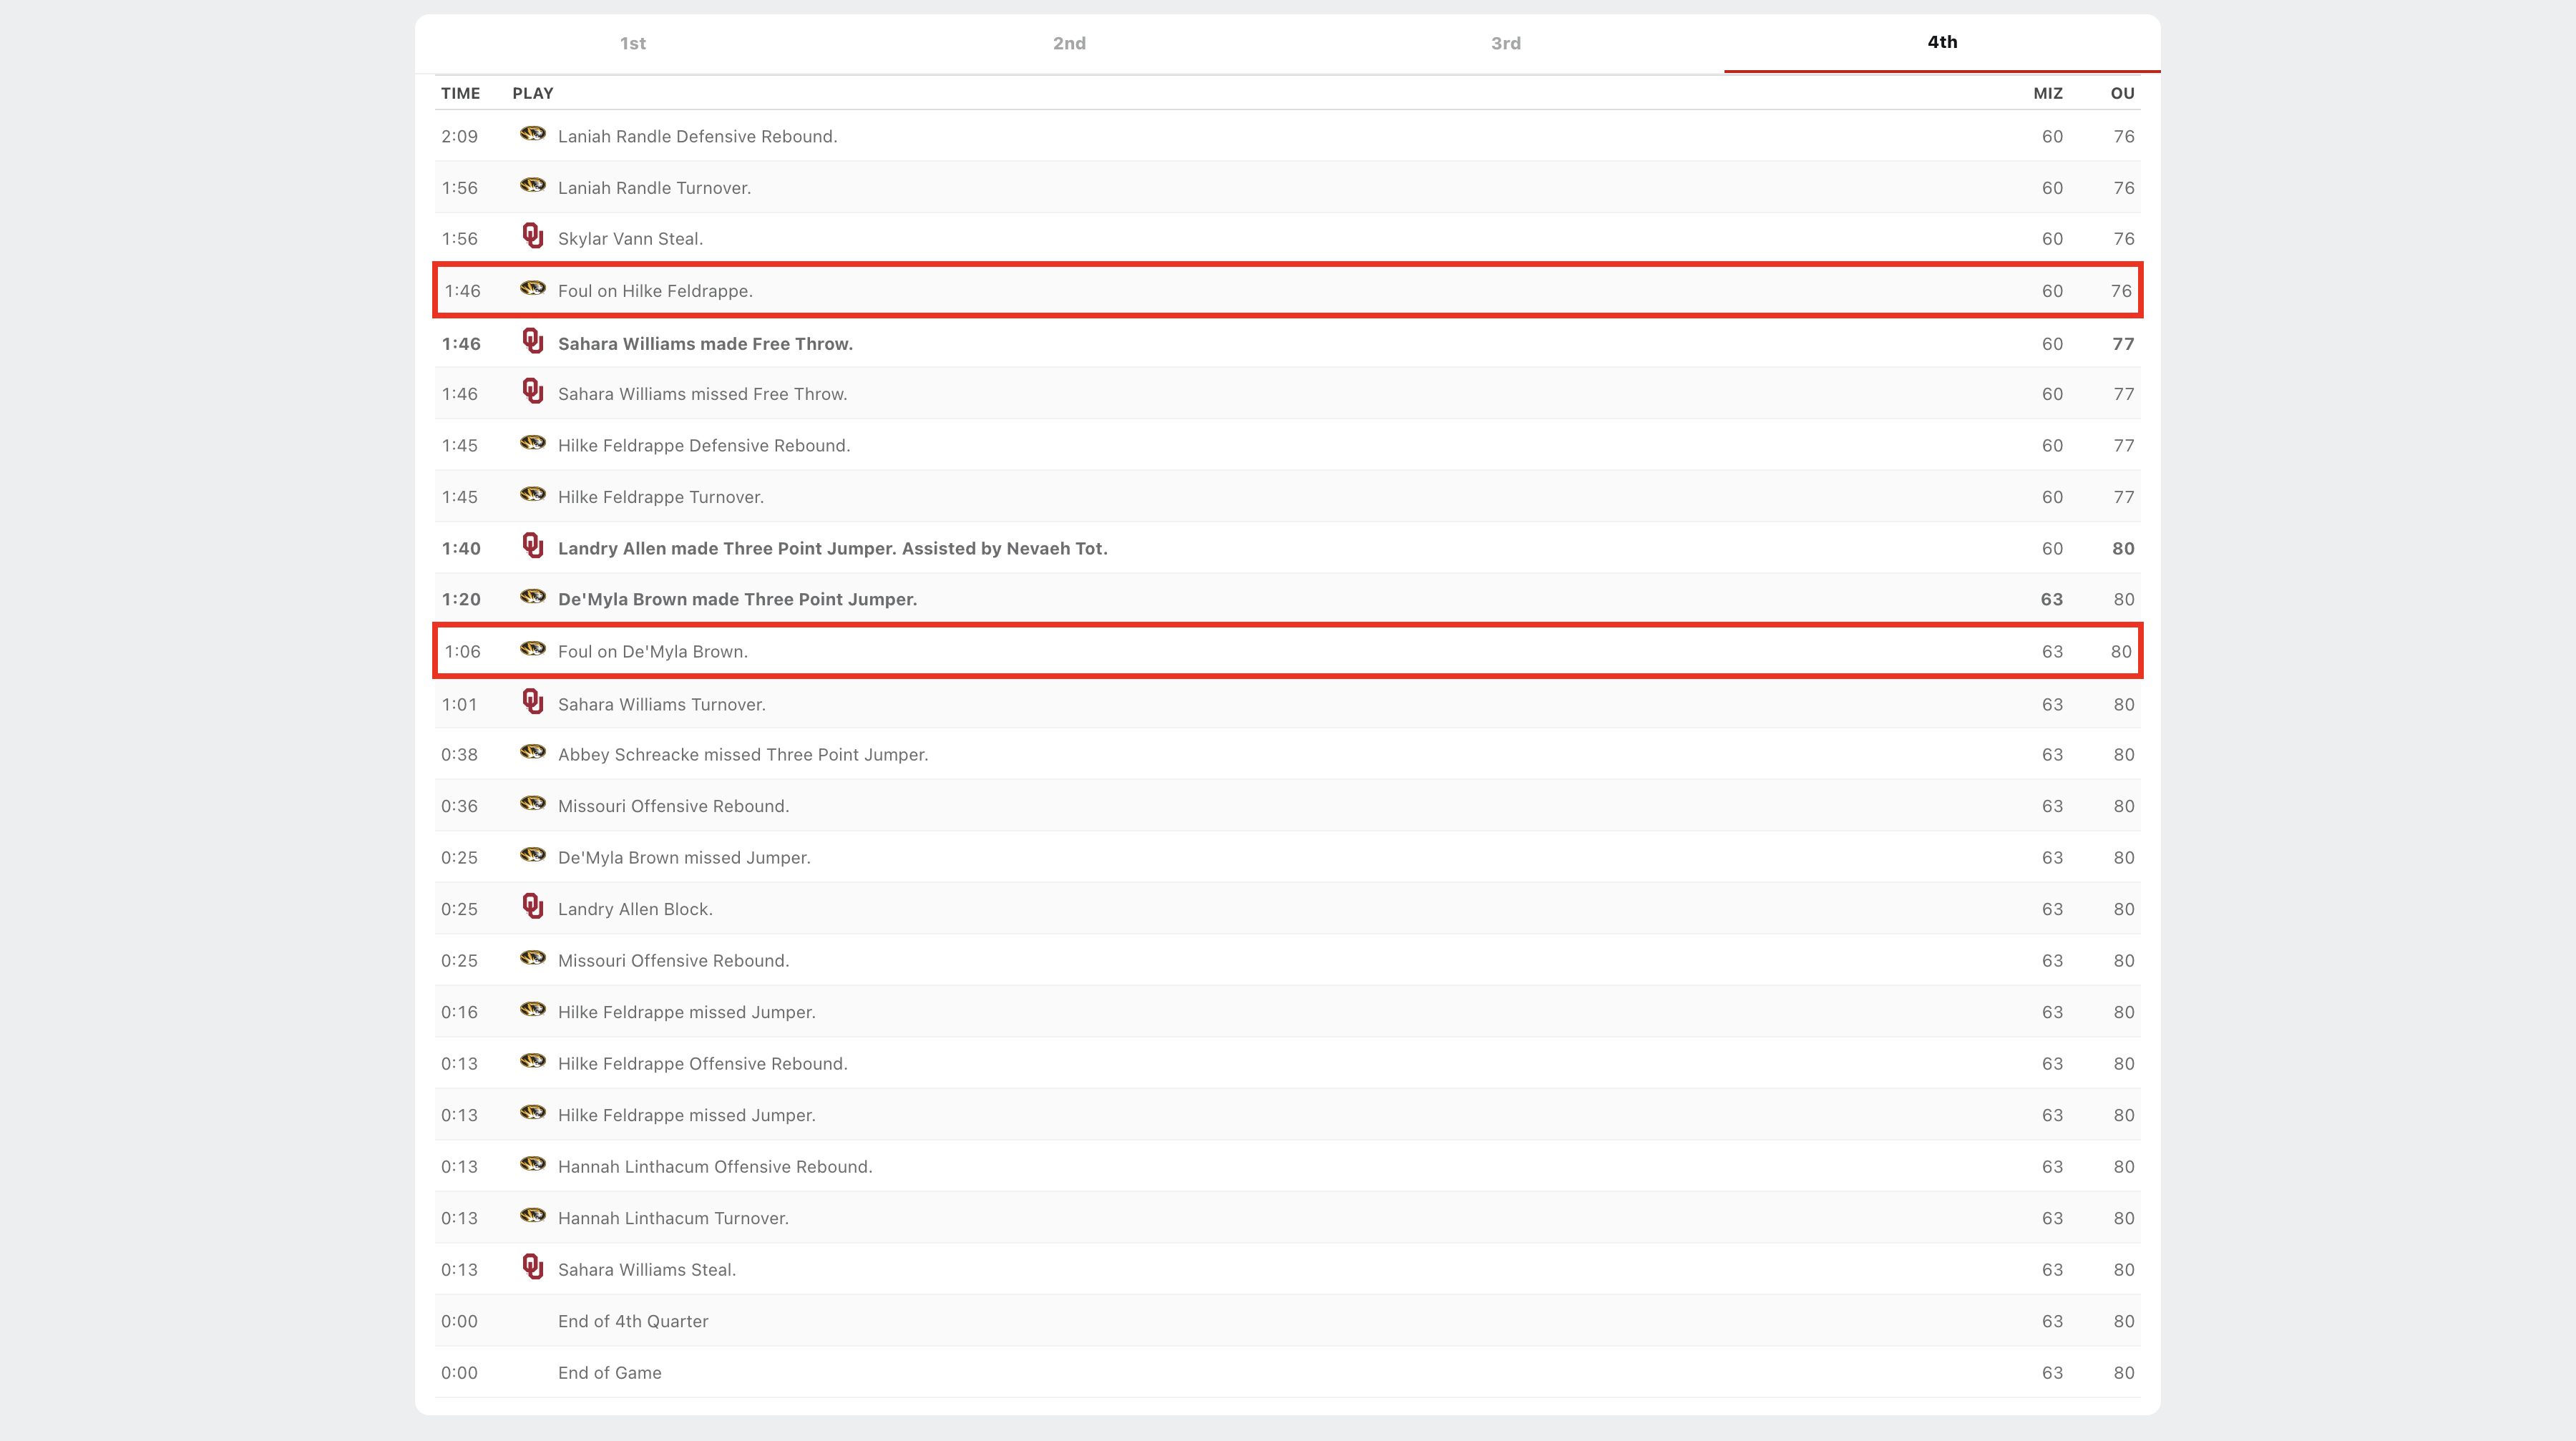The width and height of the screenshot is (2576, 1441).
Task: Click Missouri logo by De'Myla Brown made Three Pointer
Action: tap(533, 597)
